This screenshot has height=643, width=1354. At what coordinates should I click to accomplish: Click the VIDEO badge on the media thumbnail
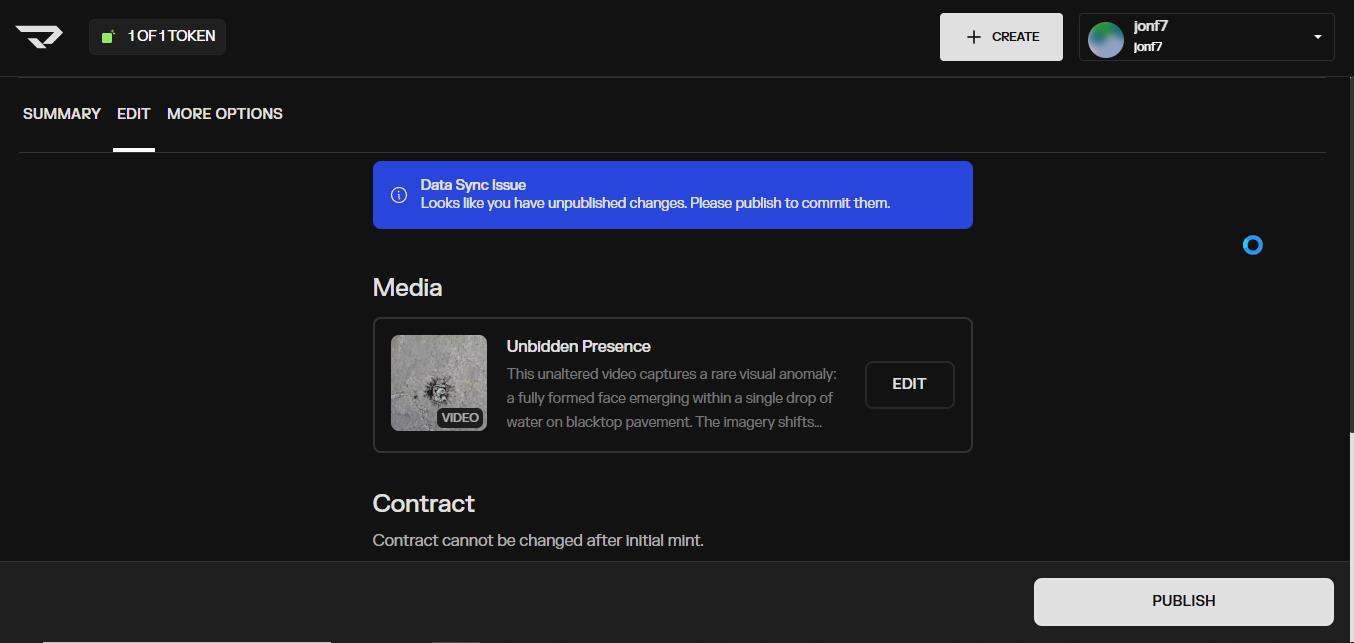(460, 418)
